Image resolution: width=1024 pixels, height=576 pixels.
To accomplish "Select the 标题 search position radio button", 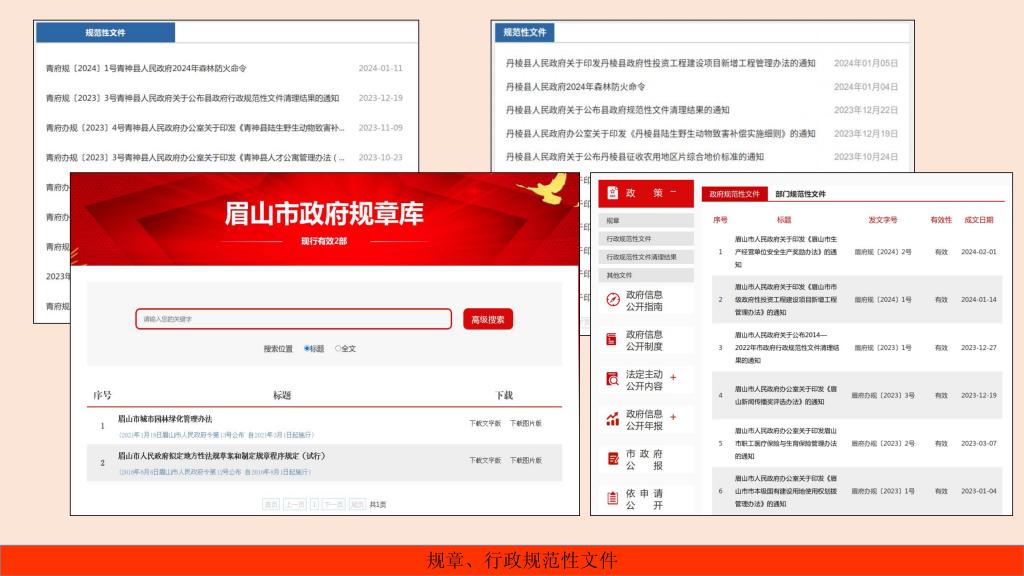I will pos(307,349).
